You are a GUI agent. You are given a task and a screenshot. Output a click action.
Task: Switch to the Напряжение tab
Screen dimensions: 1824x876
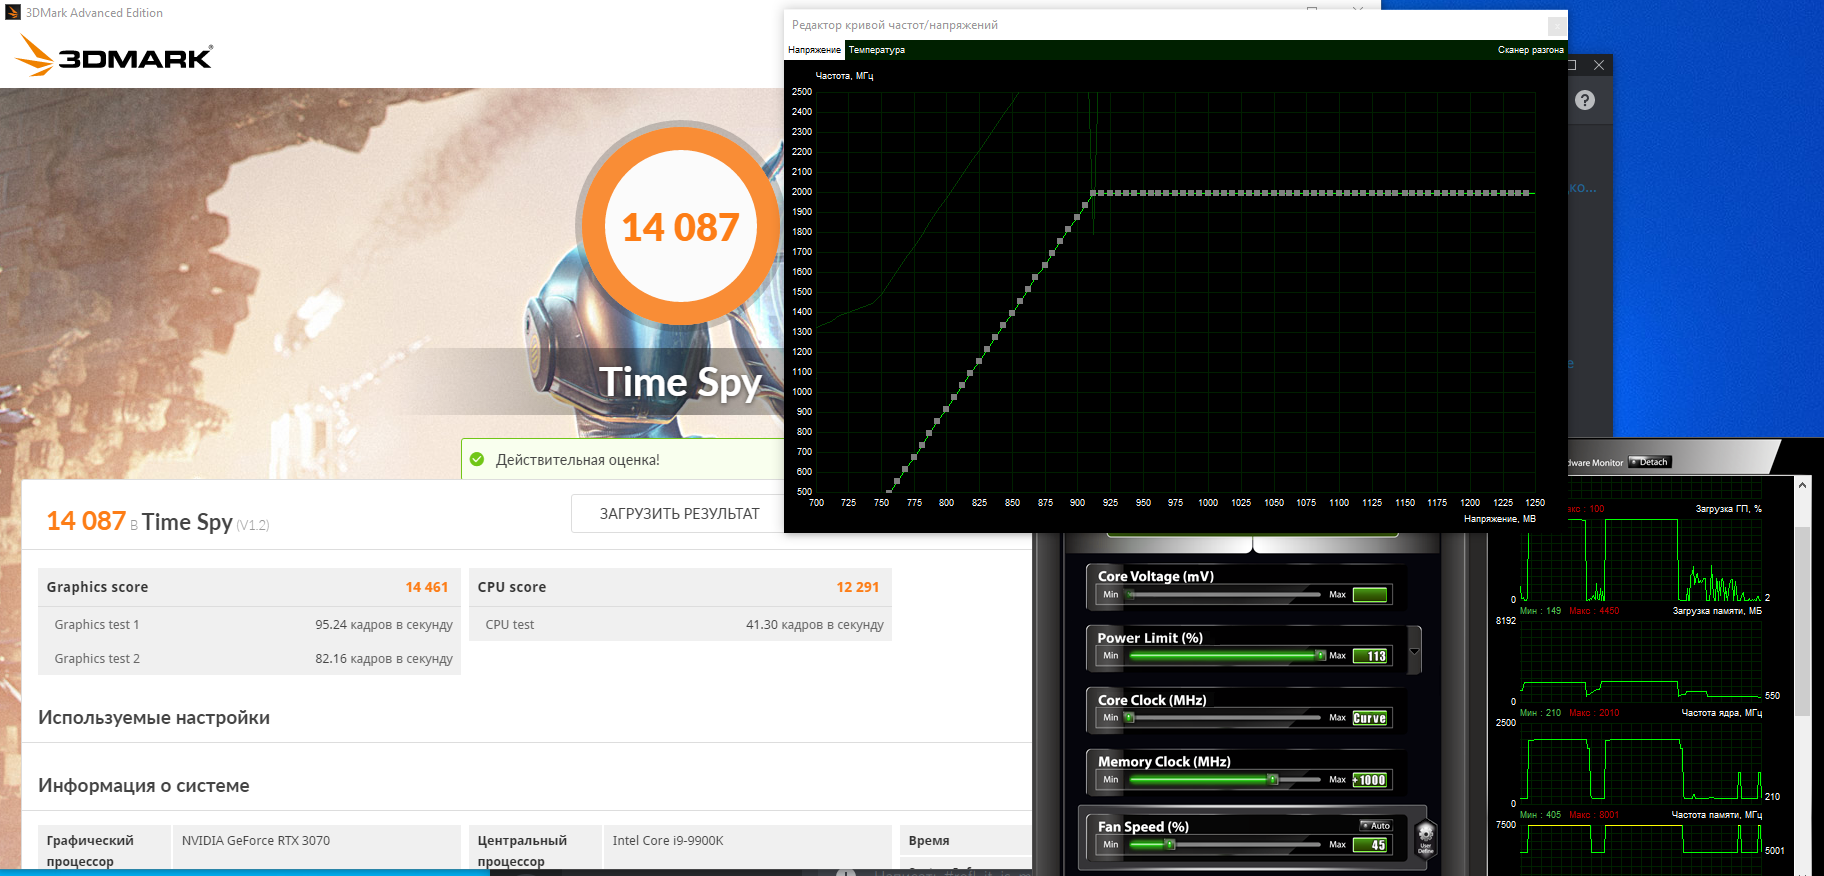(814, 50)
